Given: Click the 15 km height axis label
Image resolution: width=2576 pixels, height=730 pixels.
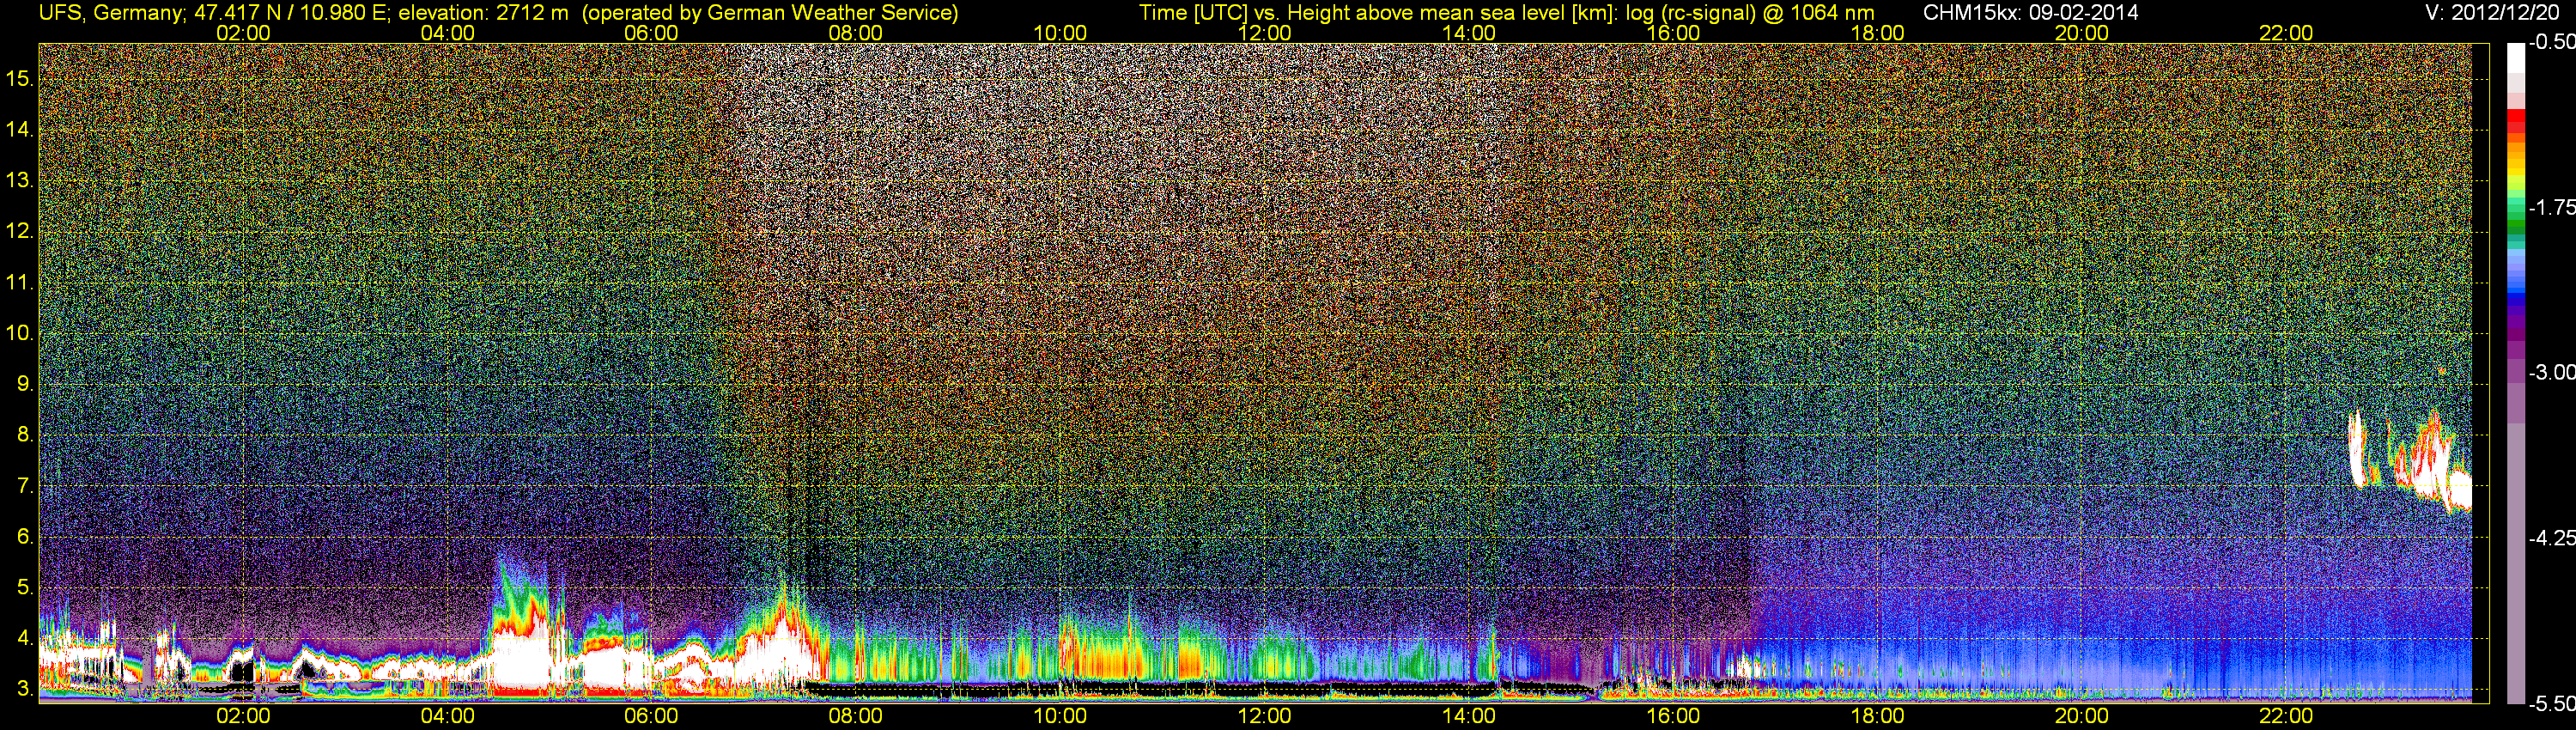Looking at the screenshot, I should coord(19,79).
